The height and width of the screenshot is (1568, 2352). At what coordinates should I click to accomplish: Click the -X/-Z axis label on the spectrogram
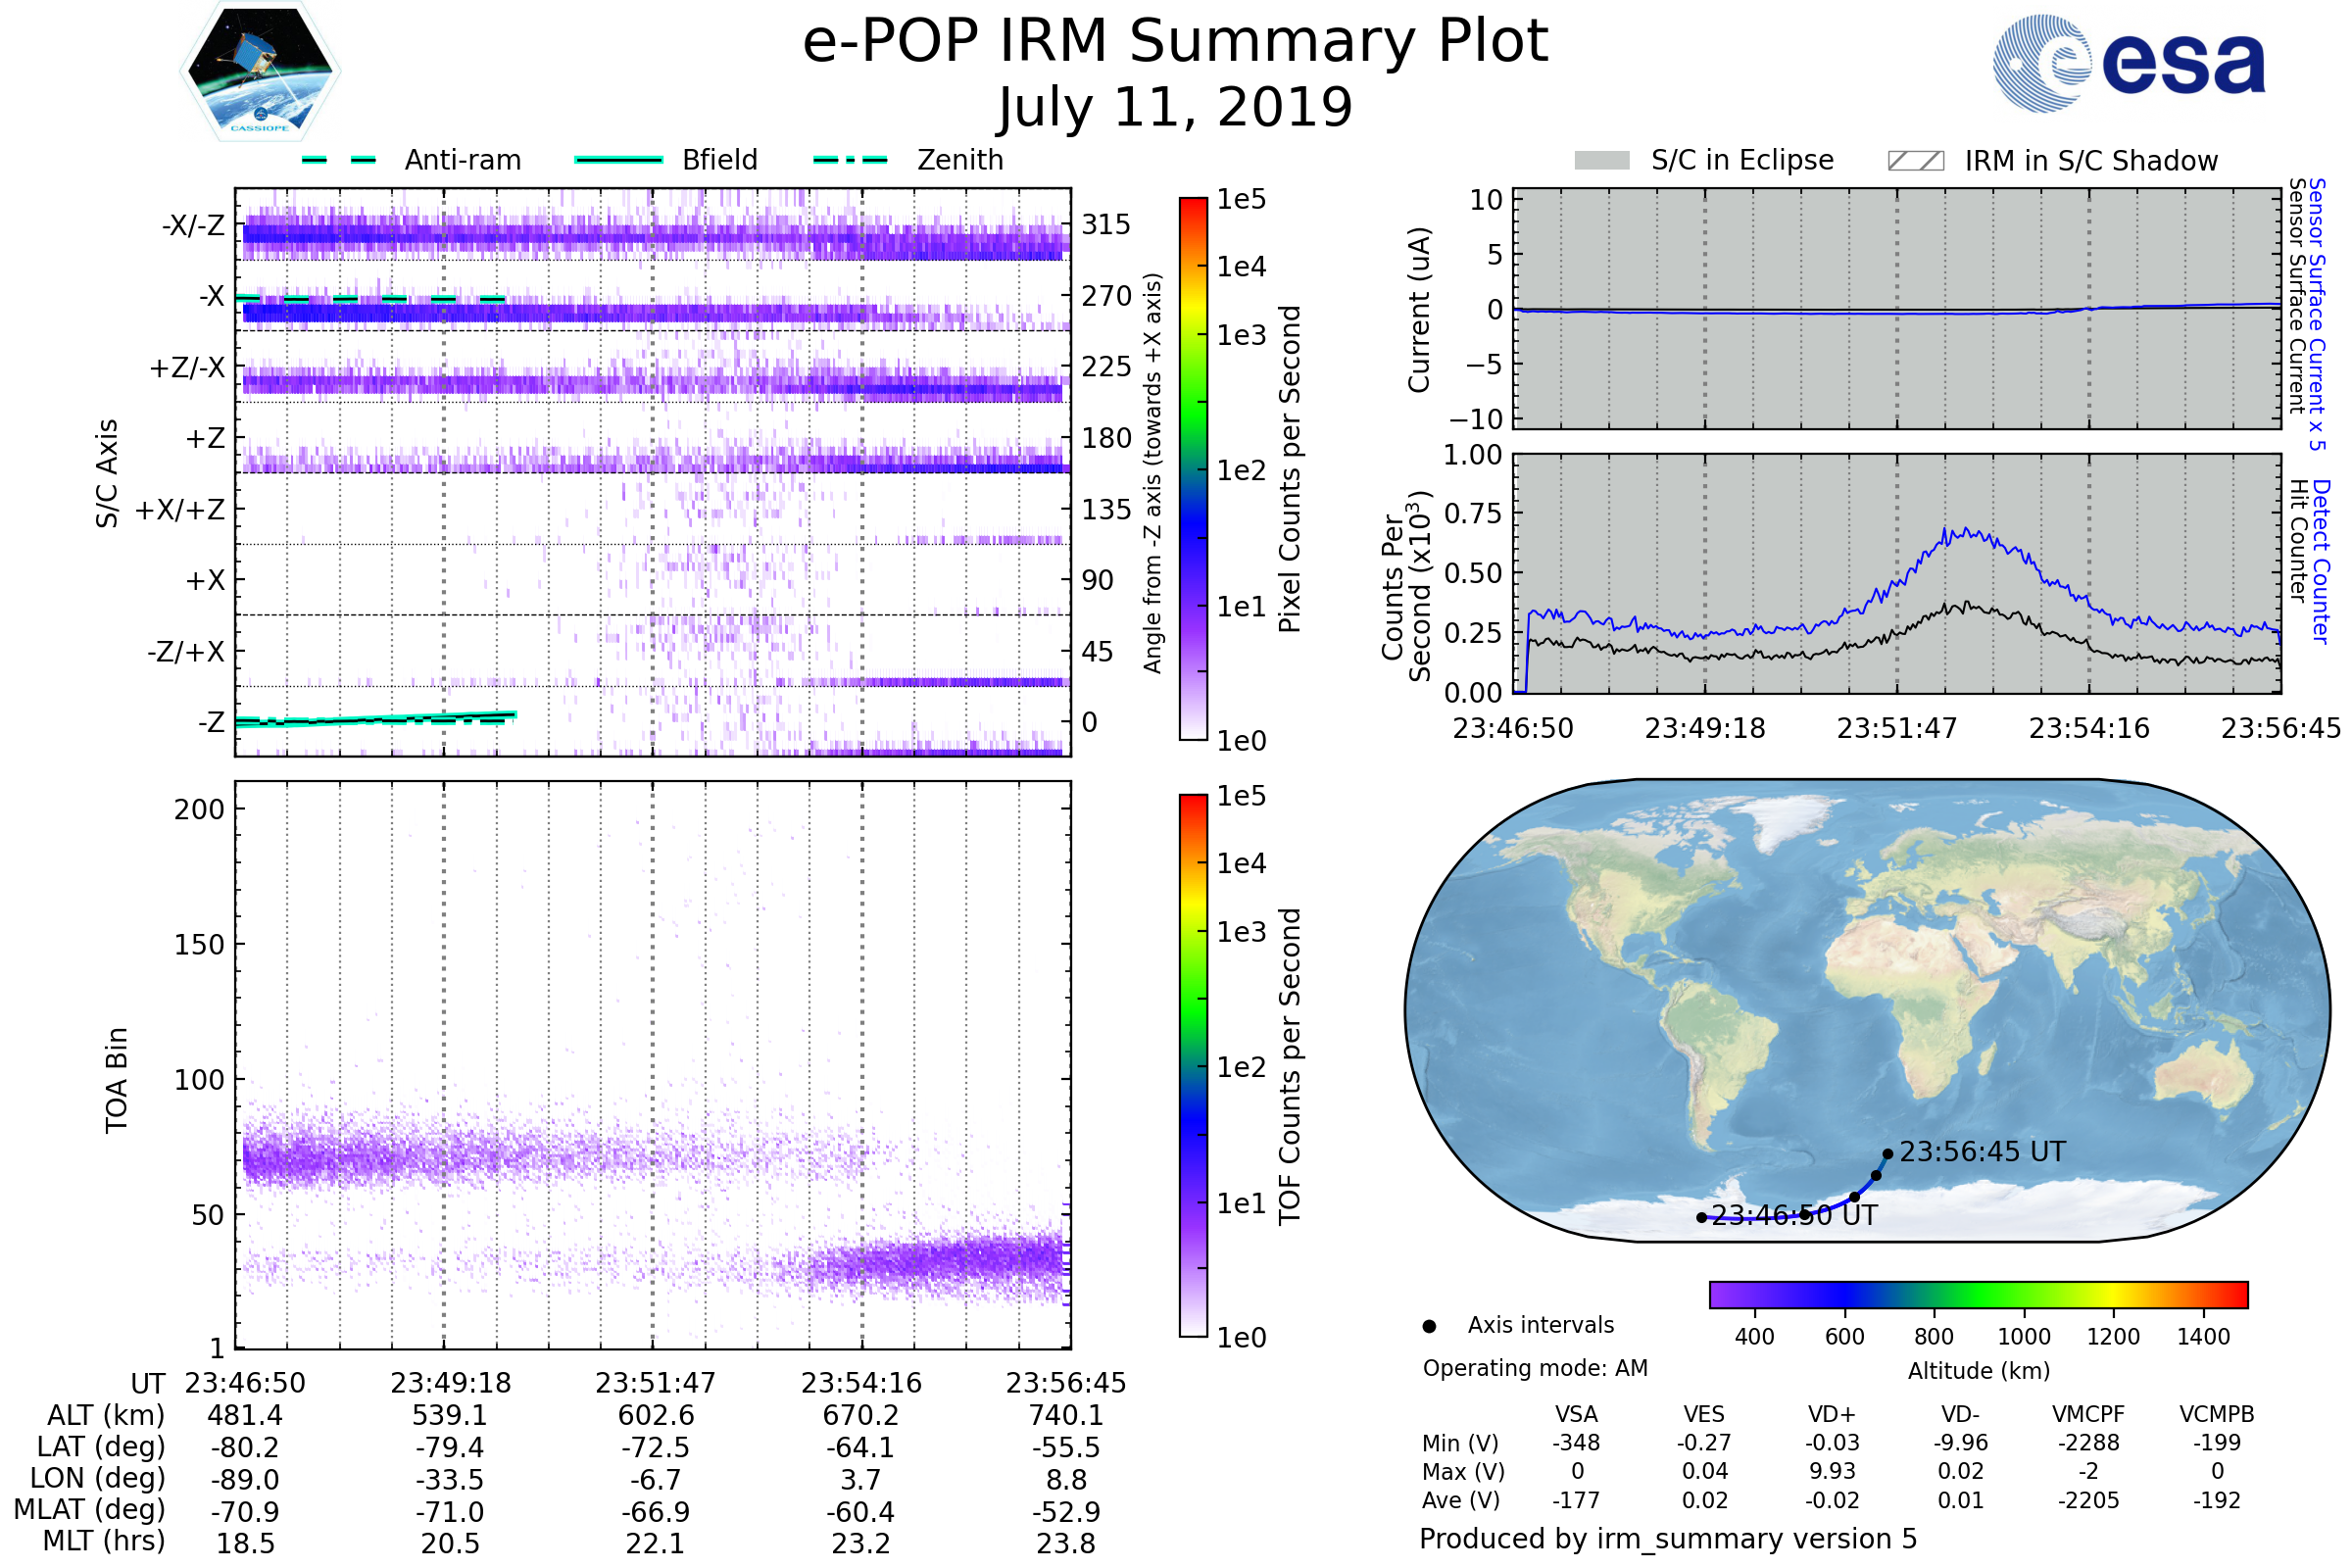click(x=194, y=225)
